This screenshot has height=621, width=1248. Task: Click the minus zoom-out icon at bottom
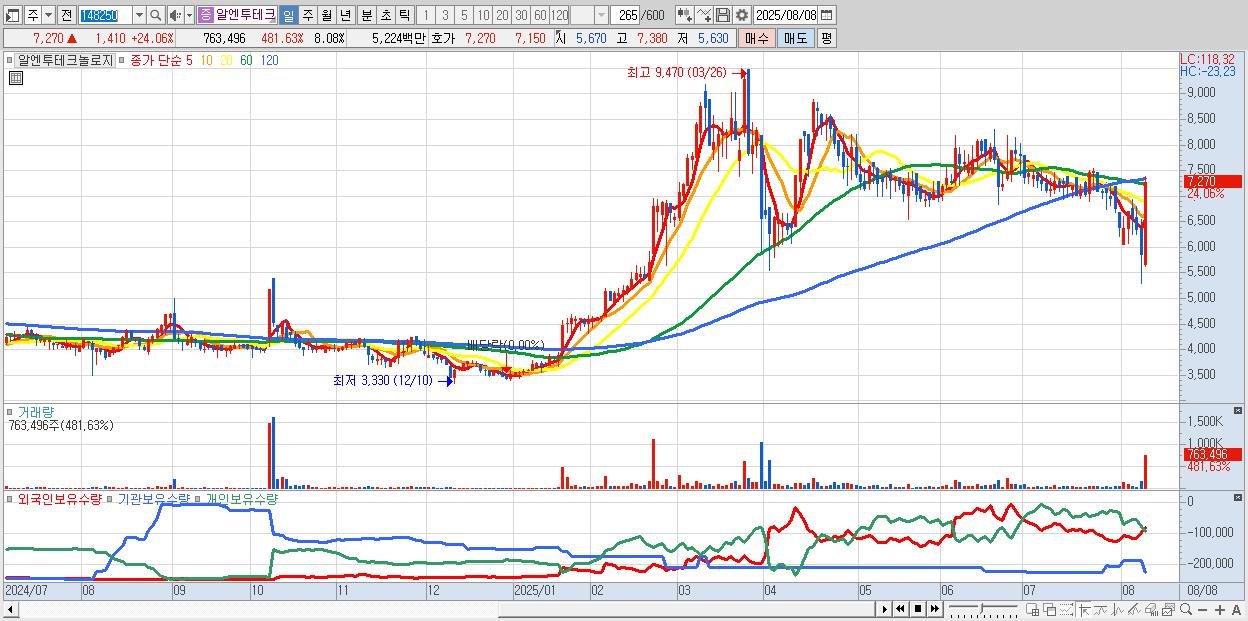tap(1203, 610)
